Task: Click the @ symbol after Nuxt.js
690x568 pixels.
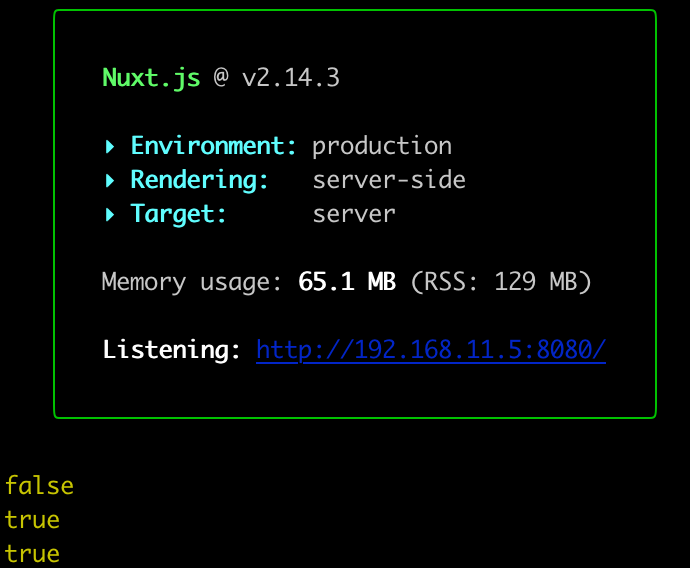Action: tap(221, 78)
